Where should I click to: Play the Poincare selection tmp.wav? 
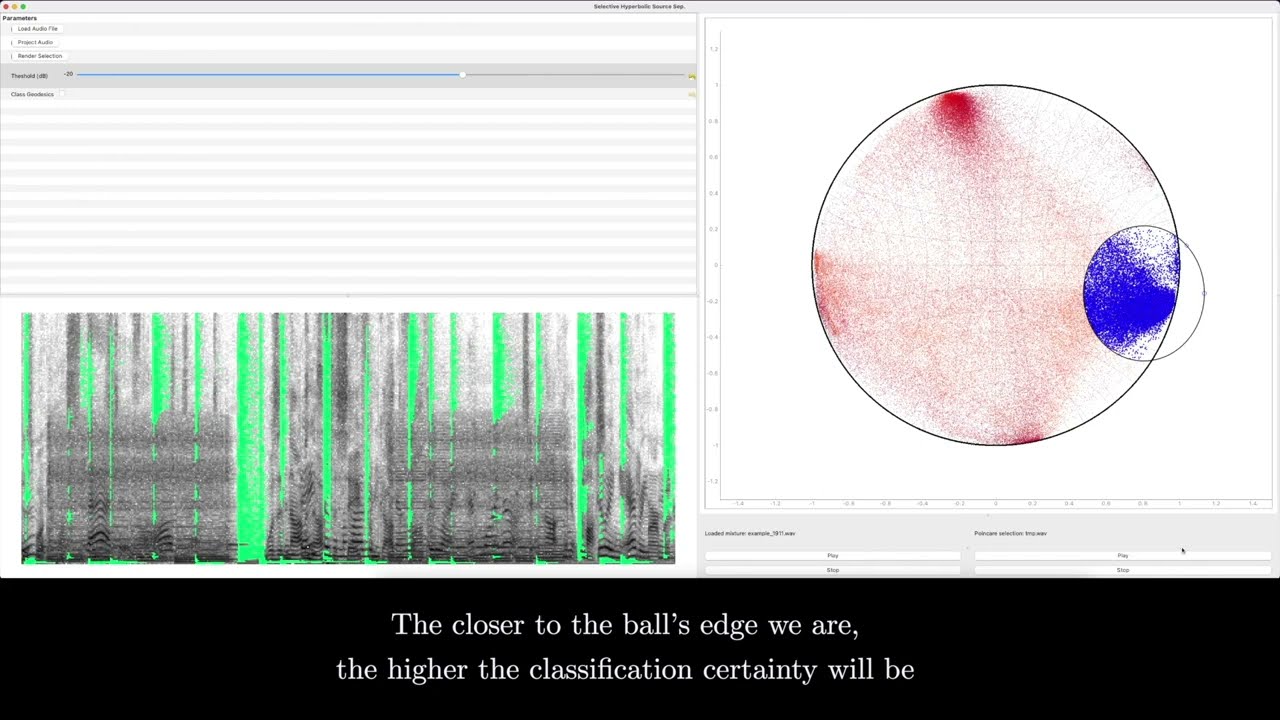point(1122,555)
